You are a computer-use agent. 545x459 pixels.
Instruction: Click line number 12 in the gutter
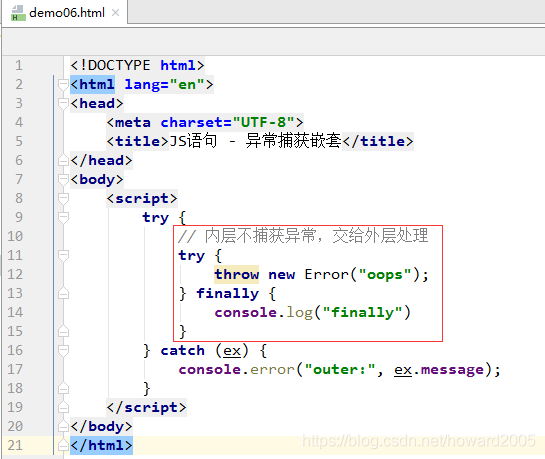click(x=15, y=274)
